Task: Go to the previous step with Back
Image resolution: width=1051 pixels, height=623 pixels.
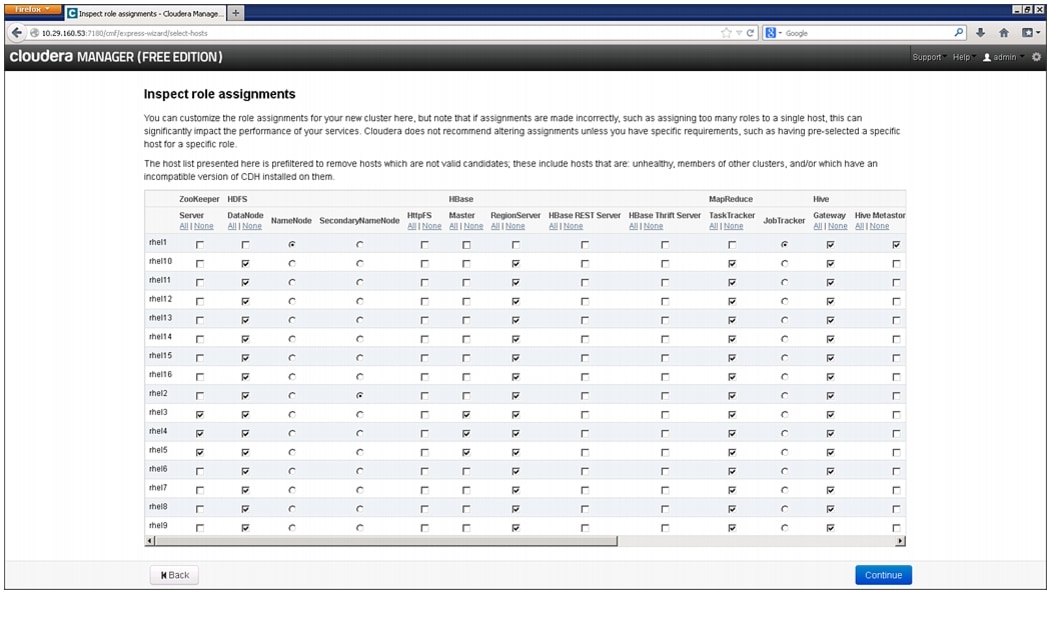Action: tap(174, 575)
